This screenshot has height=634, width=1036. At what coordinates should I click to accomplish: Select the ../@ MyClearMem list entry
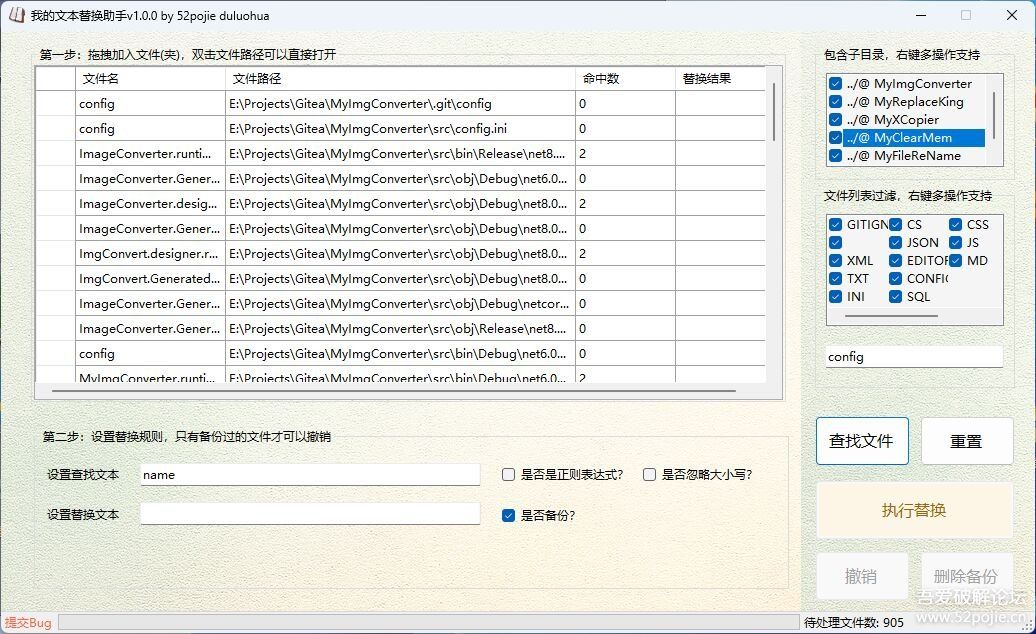coord(913,137)
